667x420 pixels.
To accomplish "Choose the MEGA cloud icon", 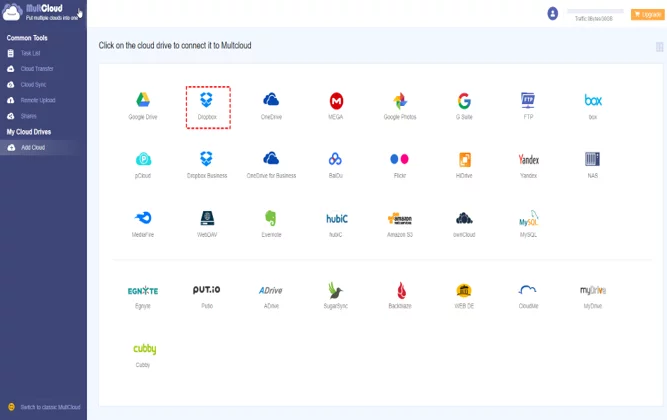I will tap(336, 101).
